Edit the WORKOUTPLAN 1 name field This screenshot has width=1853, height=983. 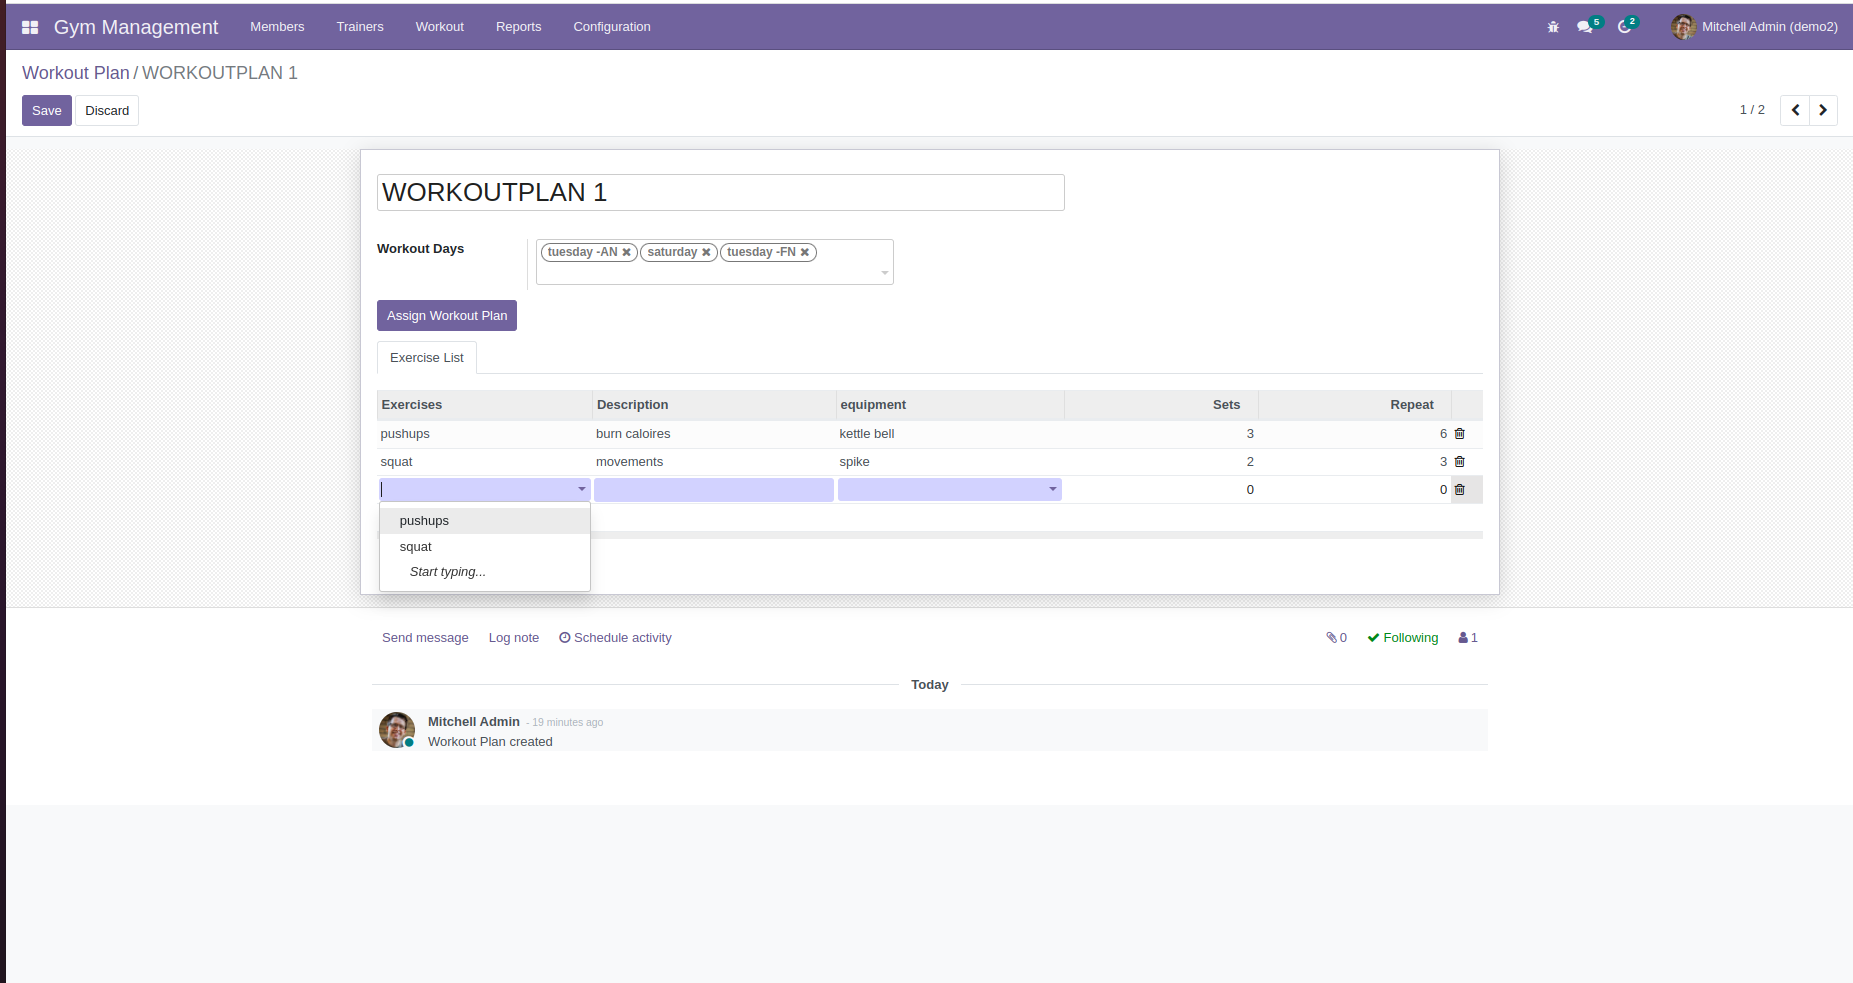click(721, 193)
